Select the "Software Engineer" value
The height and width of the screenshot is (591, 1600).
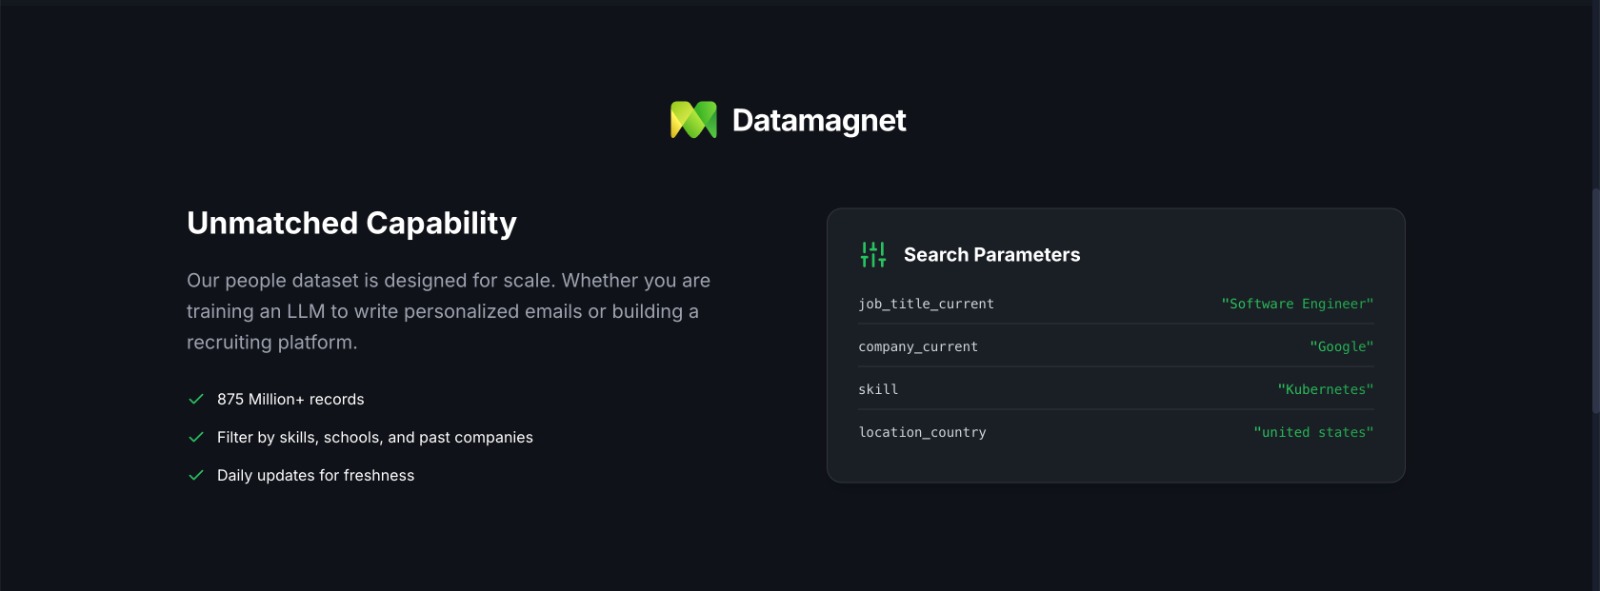coord(1297,304)
